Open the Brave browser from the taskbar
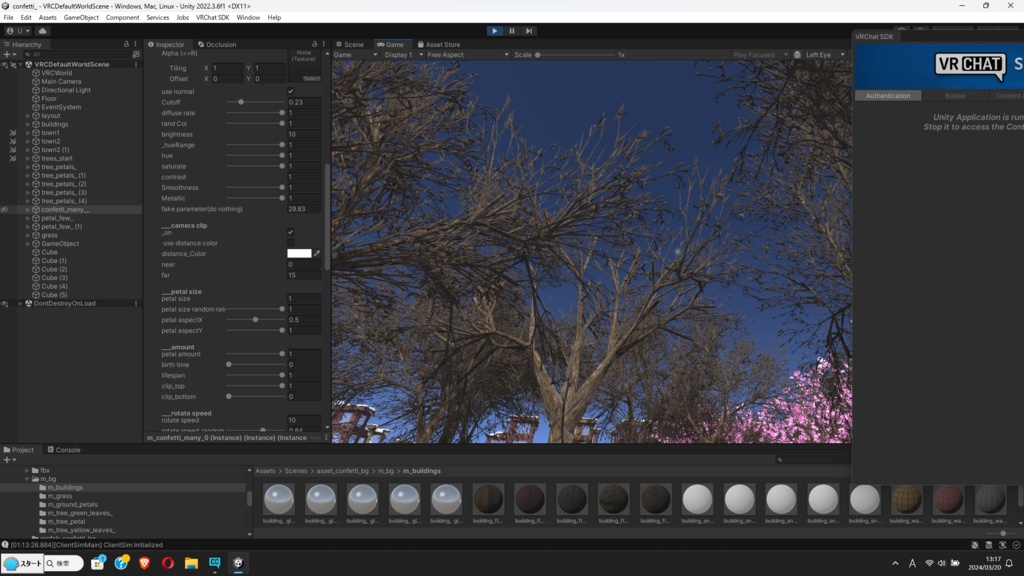The height and width of the screenshot is (576, 1024). coord(144,563)
